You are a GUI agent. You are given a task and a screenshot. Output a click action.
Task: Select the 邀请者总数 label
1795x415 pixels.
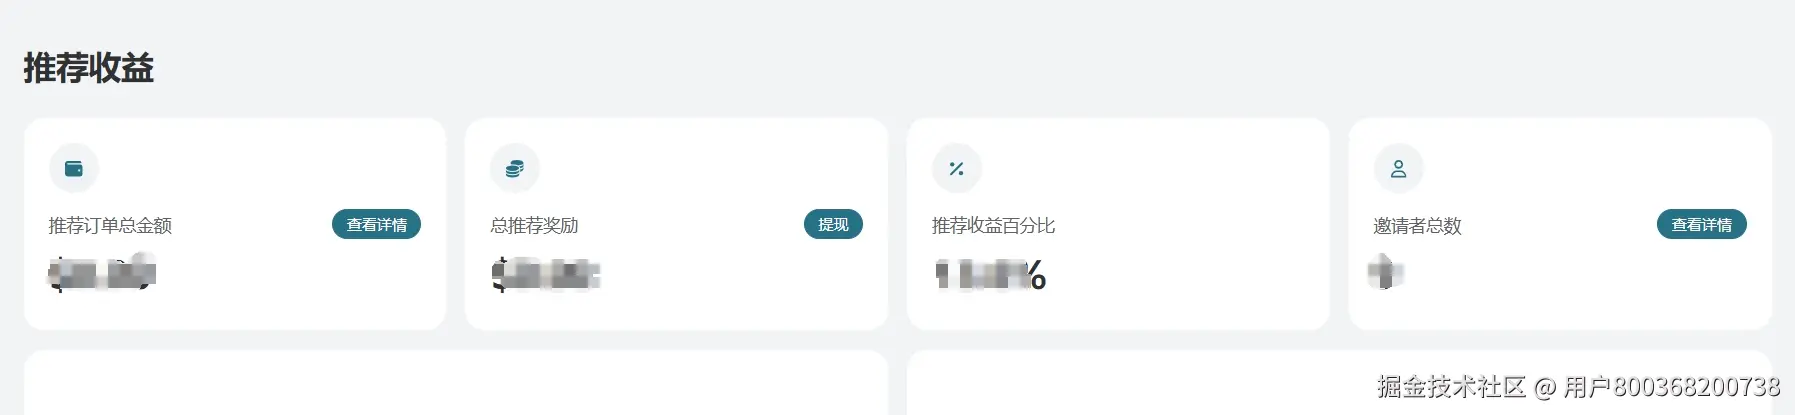1417,226
